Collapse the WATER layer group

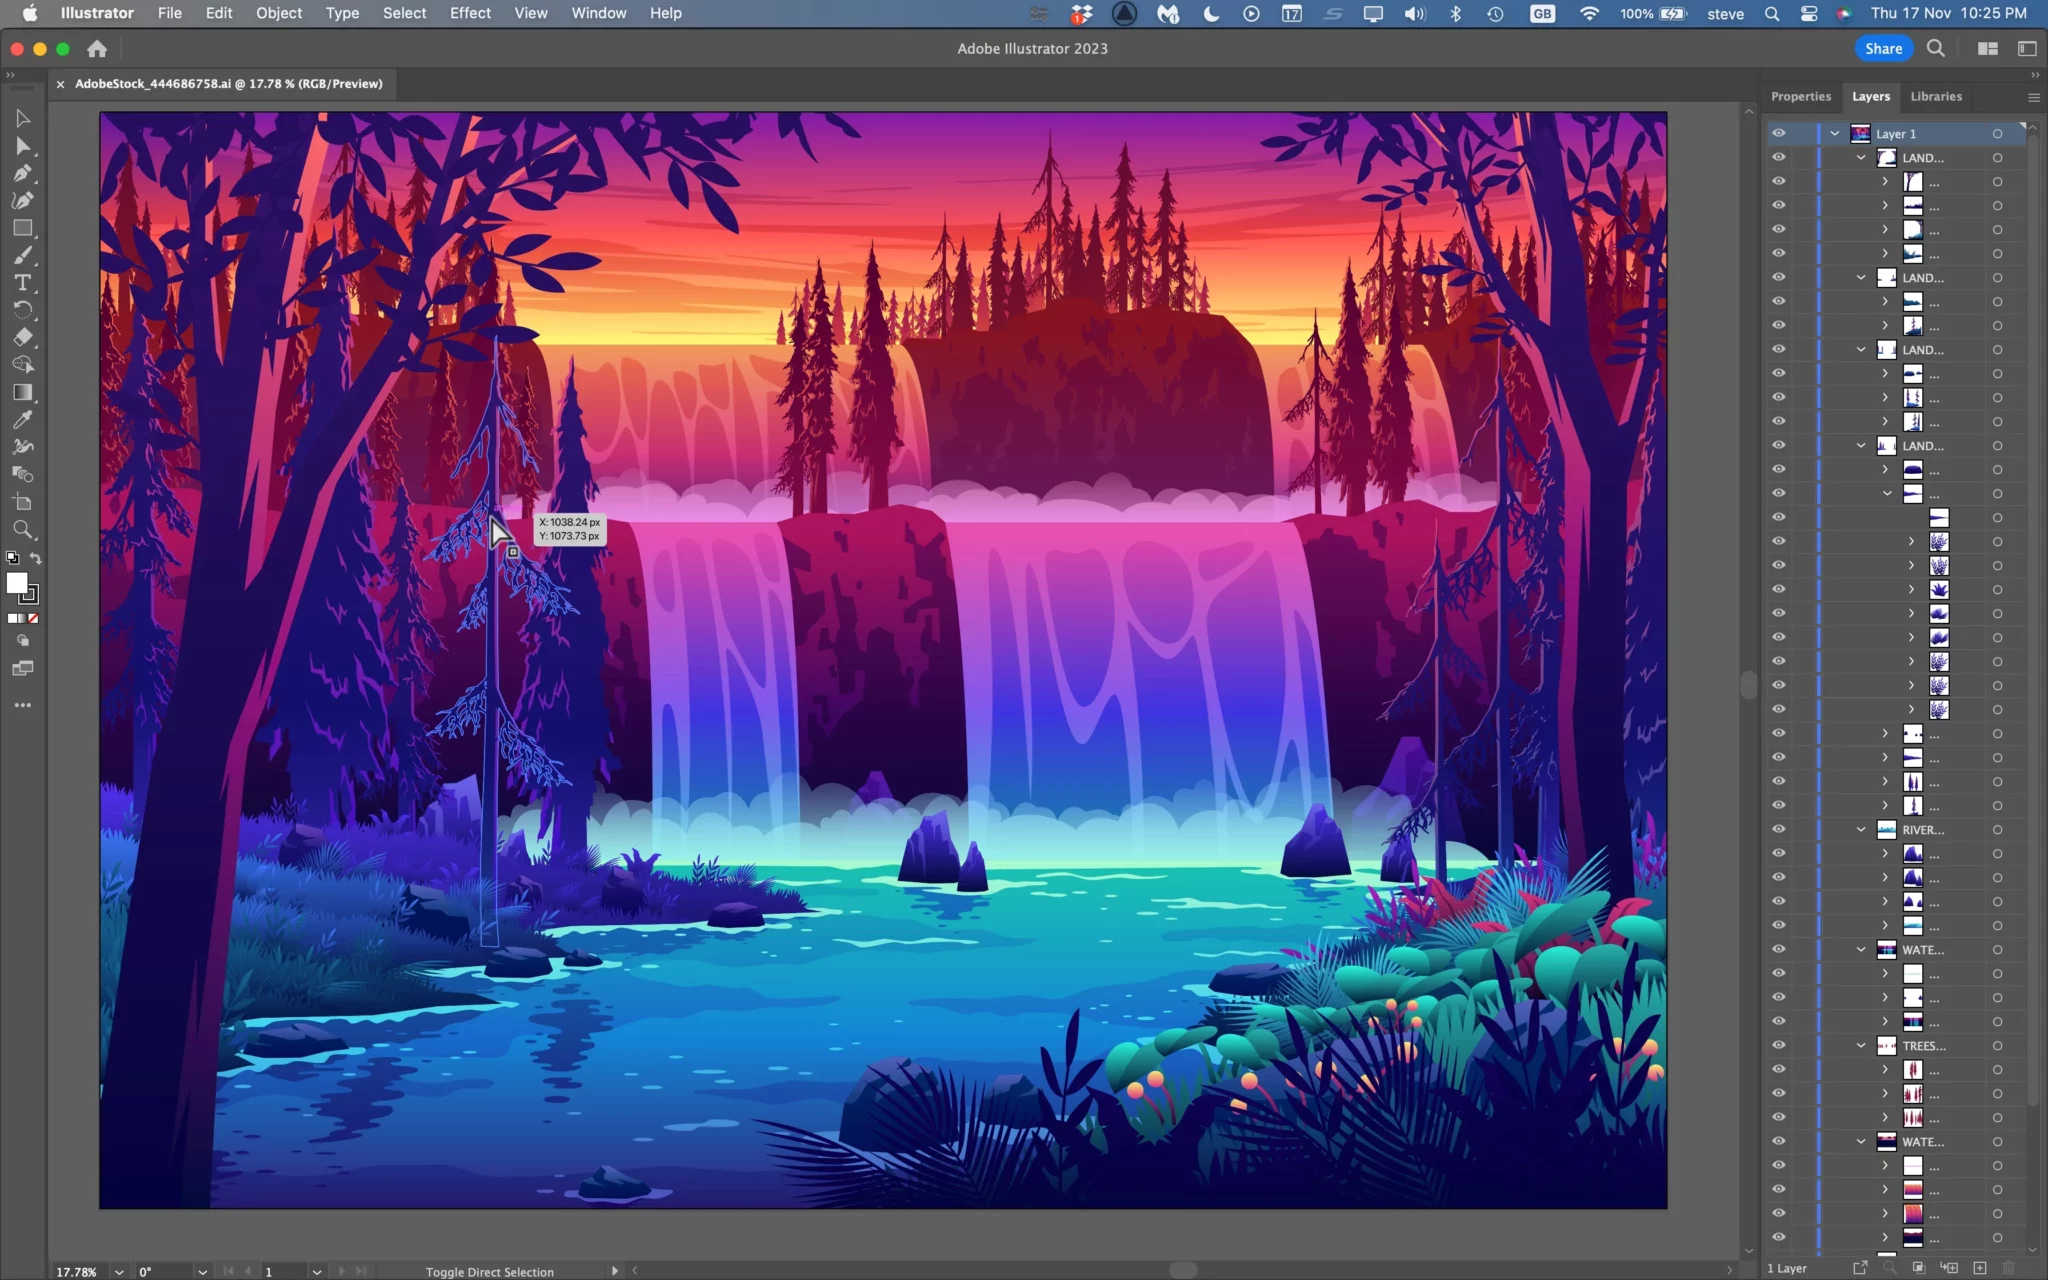1861,948
